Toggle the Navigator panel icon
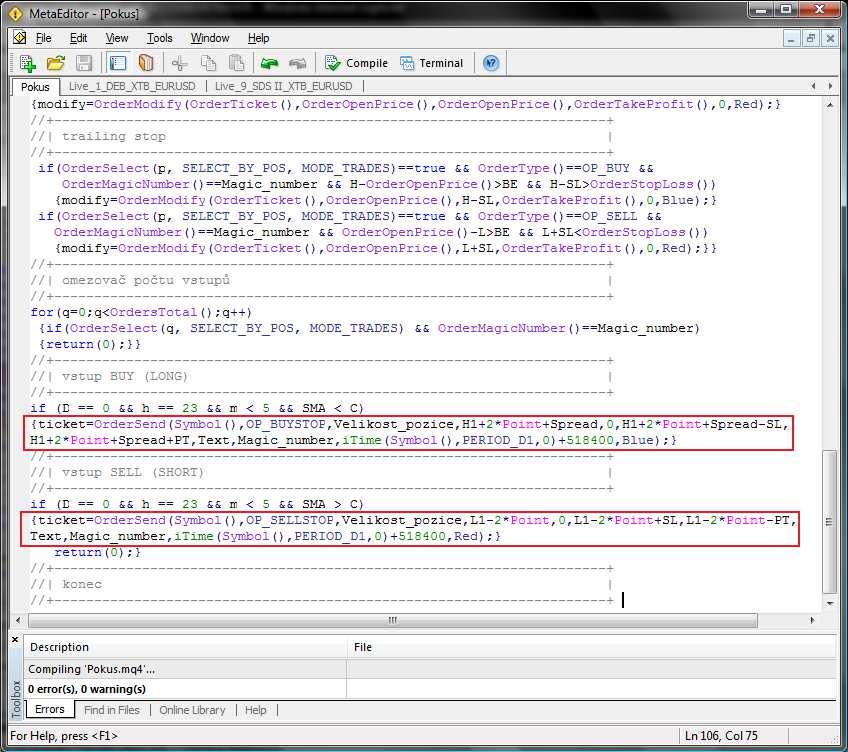Image resolution: width=848 pixels, height=752 pixels. (117, 63)
